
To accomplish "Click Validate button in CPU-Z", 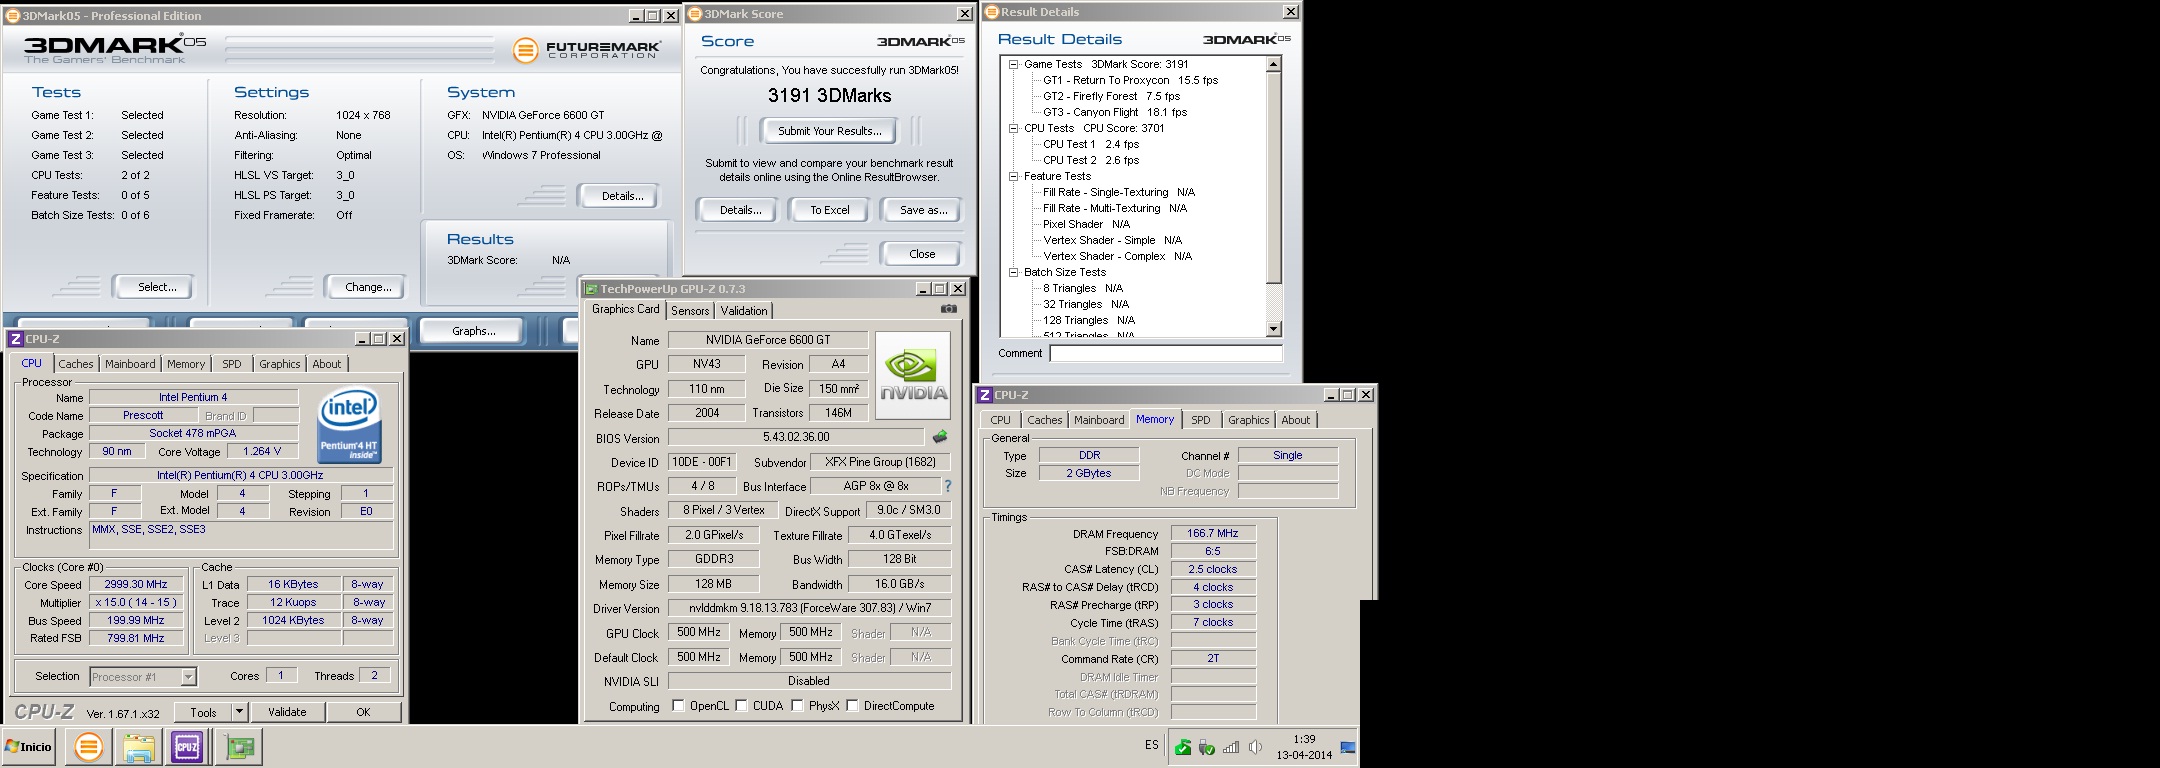I will pos(287,712).
